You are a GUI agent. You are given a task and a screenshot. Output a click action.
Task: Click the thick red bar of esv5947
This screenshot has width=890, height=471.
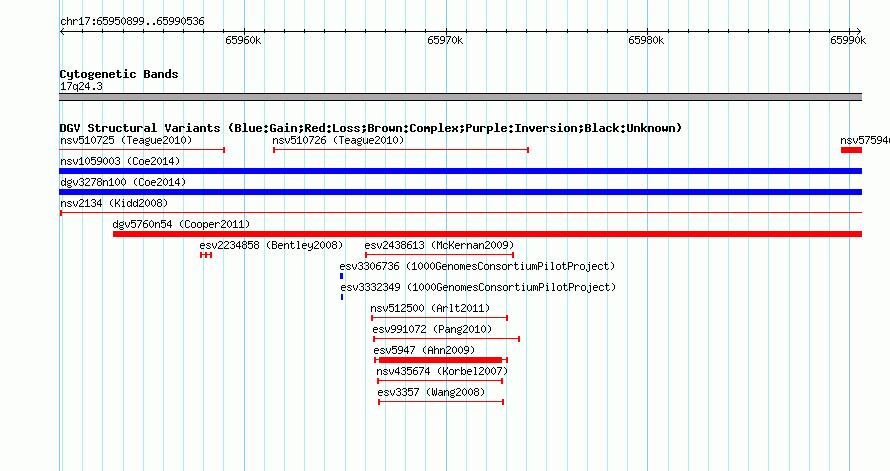[x=440, y=360]
